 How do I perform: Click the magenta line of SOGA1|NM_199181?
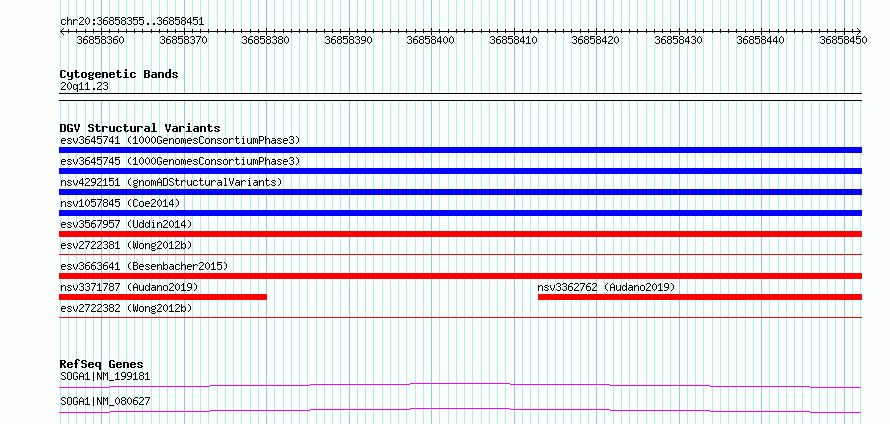pyautogui.click(x=460, y=385)
